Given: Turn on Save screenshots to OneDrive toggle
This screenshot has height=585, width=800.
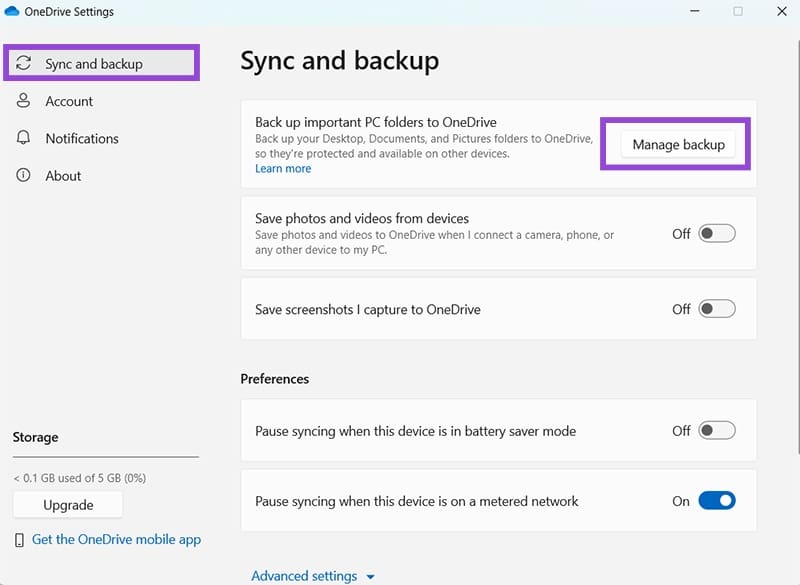Looking at the screenshot, I should tap(716, 309).
